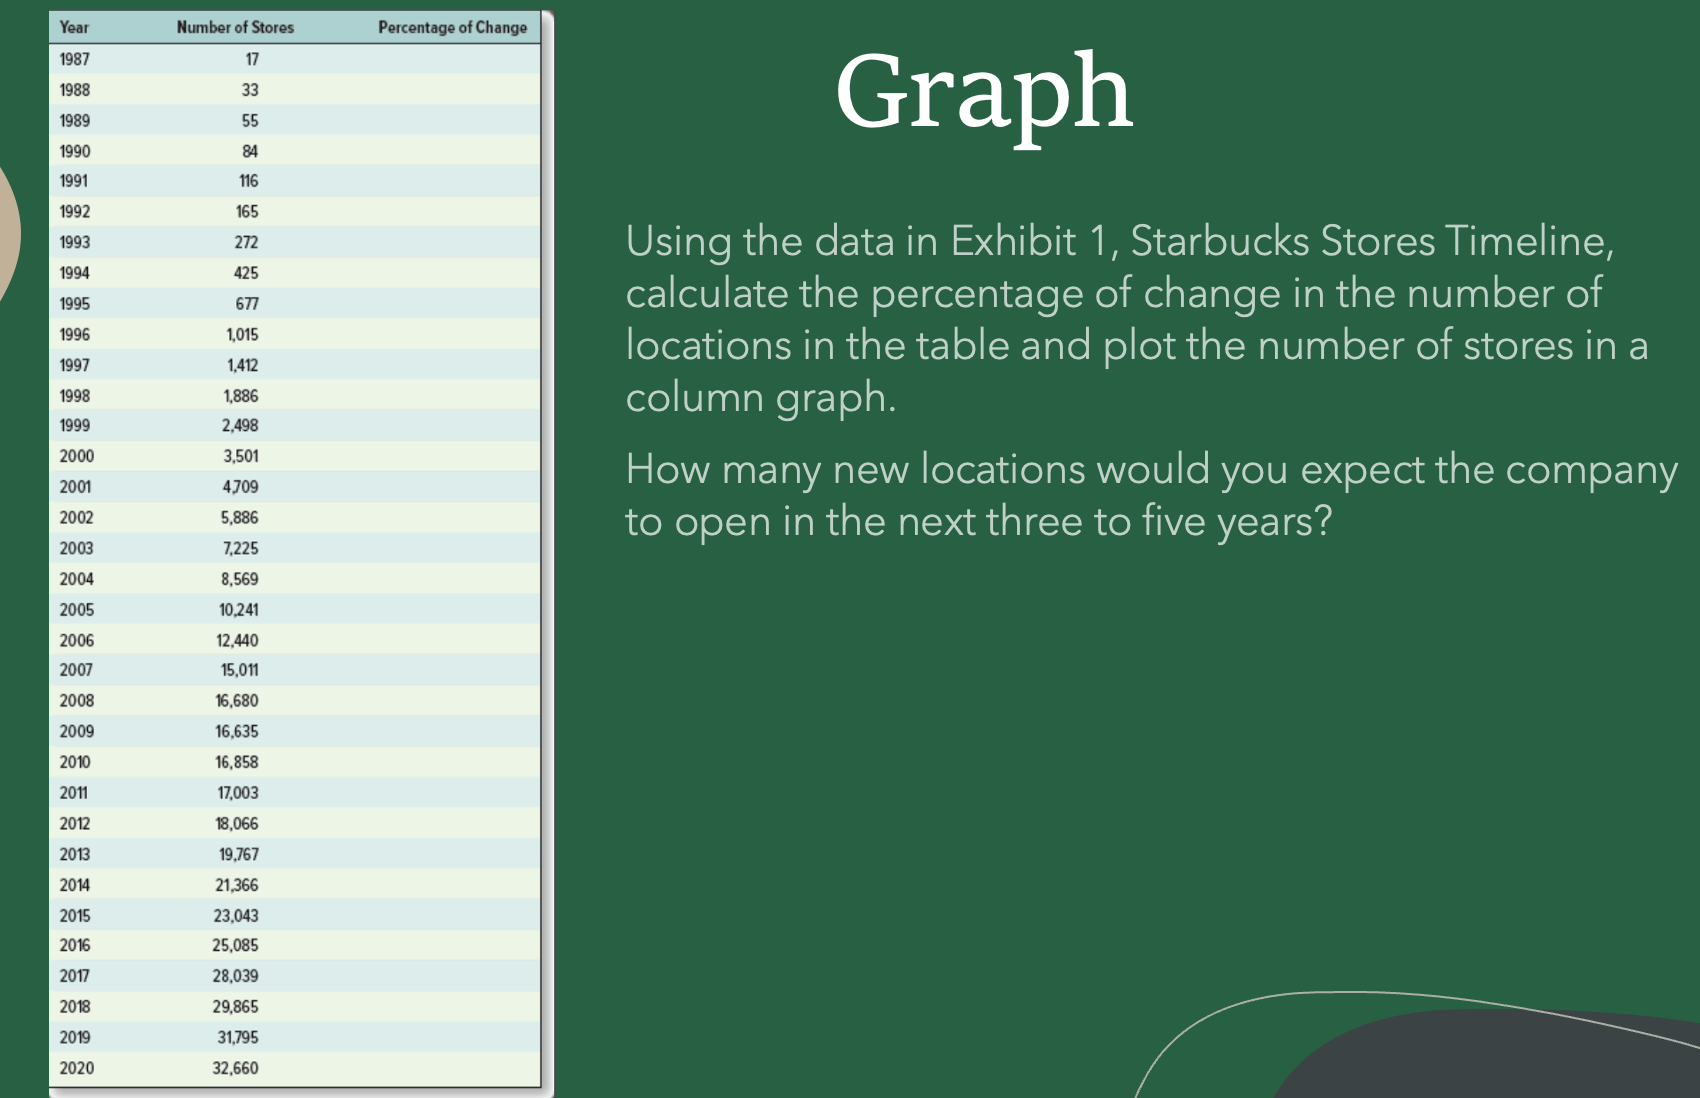This screenshot has height=1098, width=1700.
Task: Select the year 2013 cell
Action: click(76, 854)
